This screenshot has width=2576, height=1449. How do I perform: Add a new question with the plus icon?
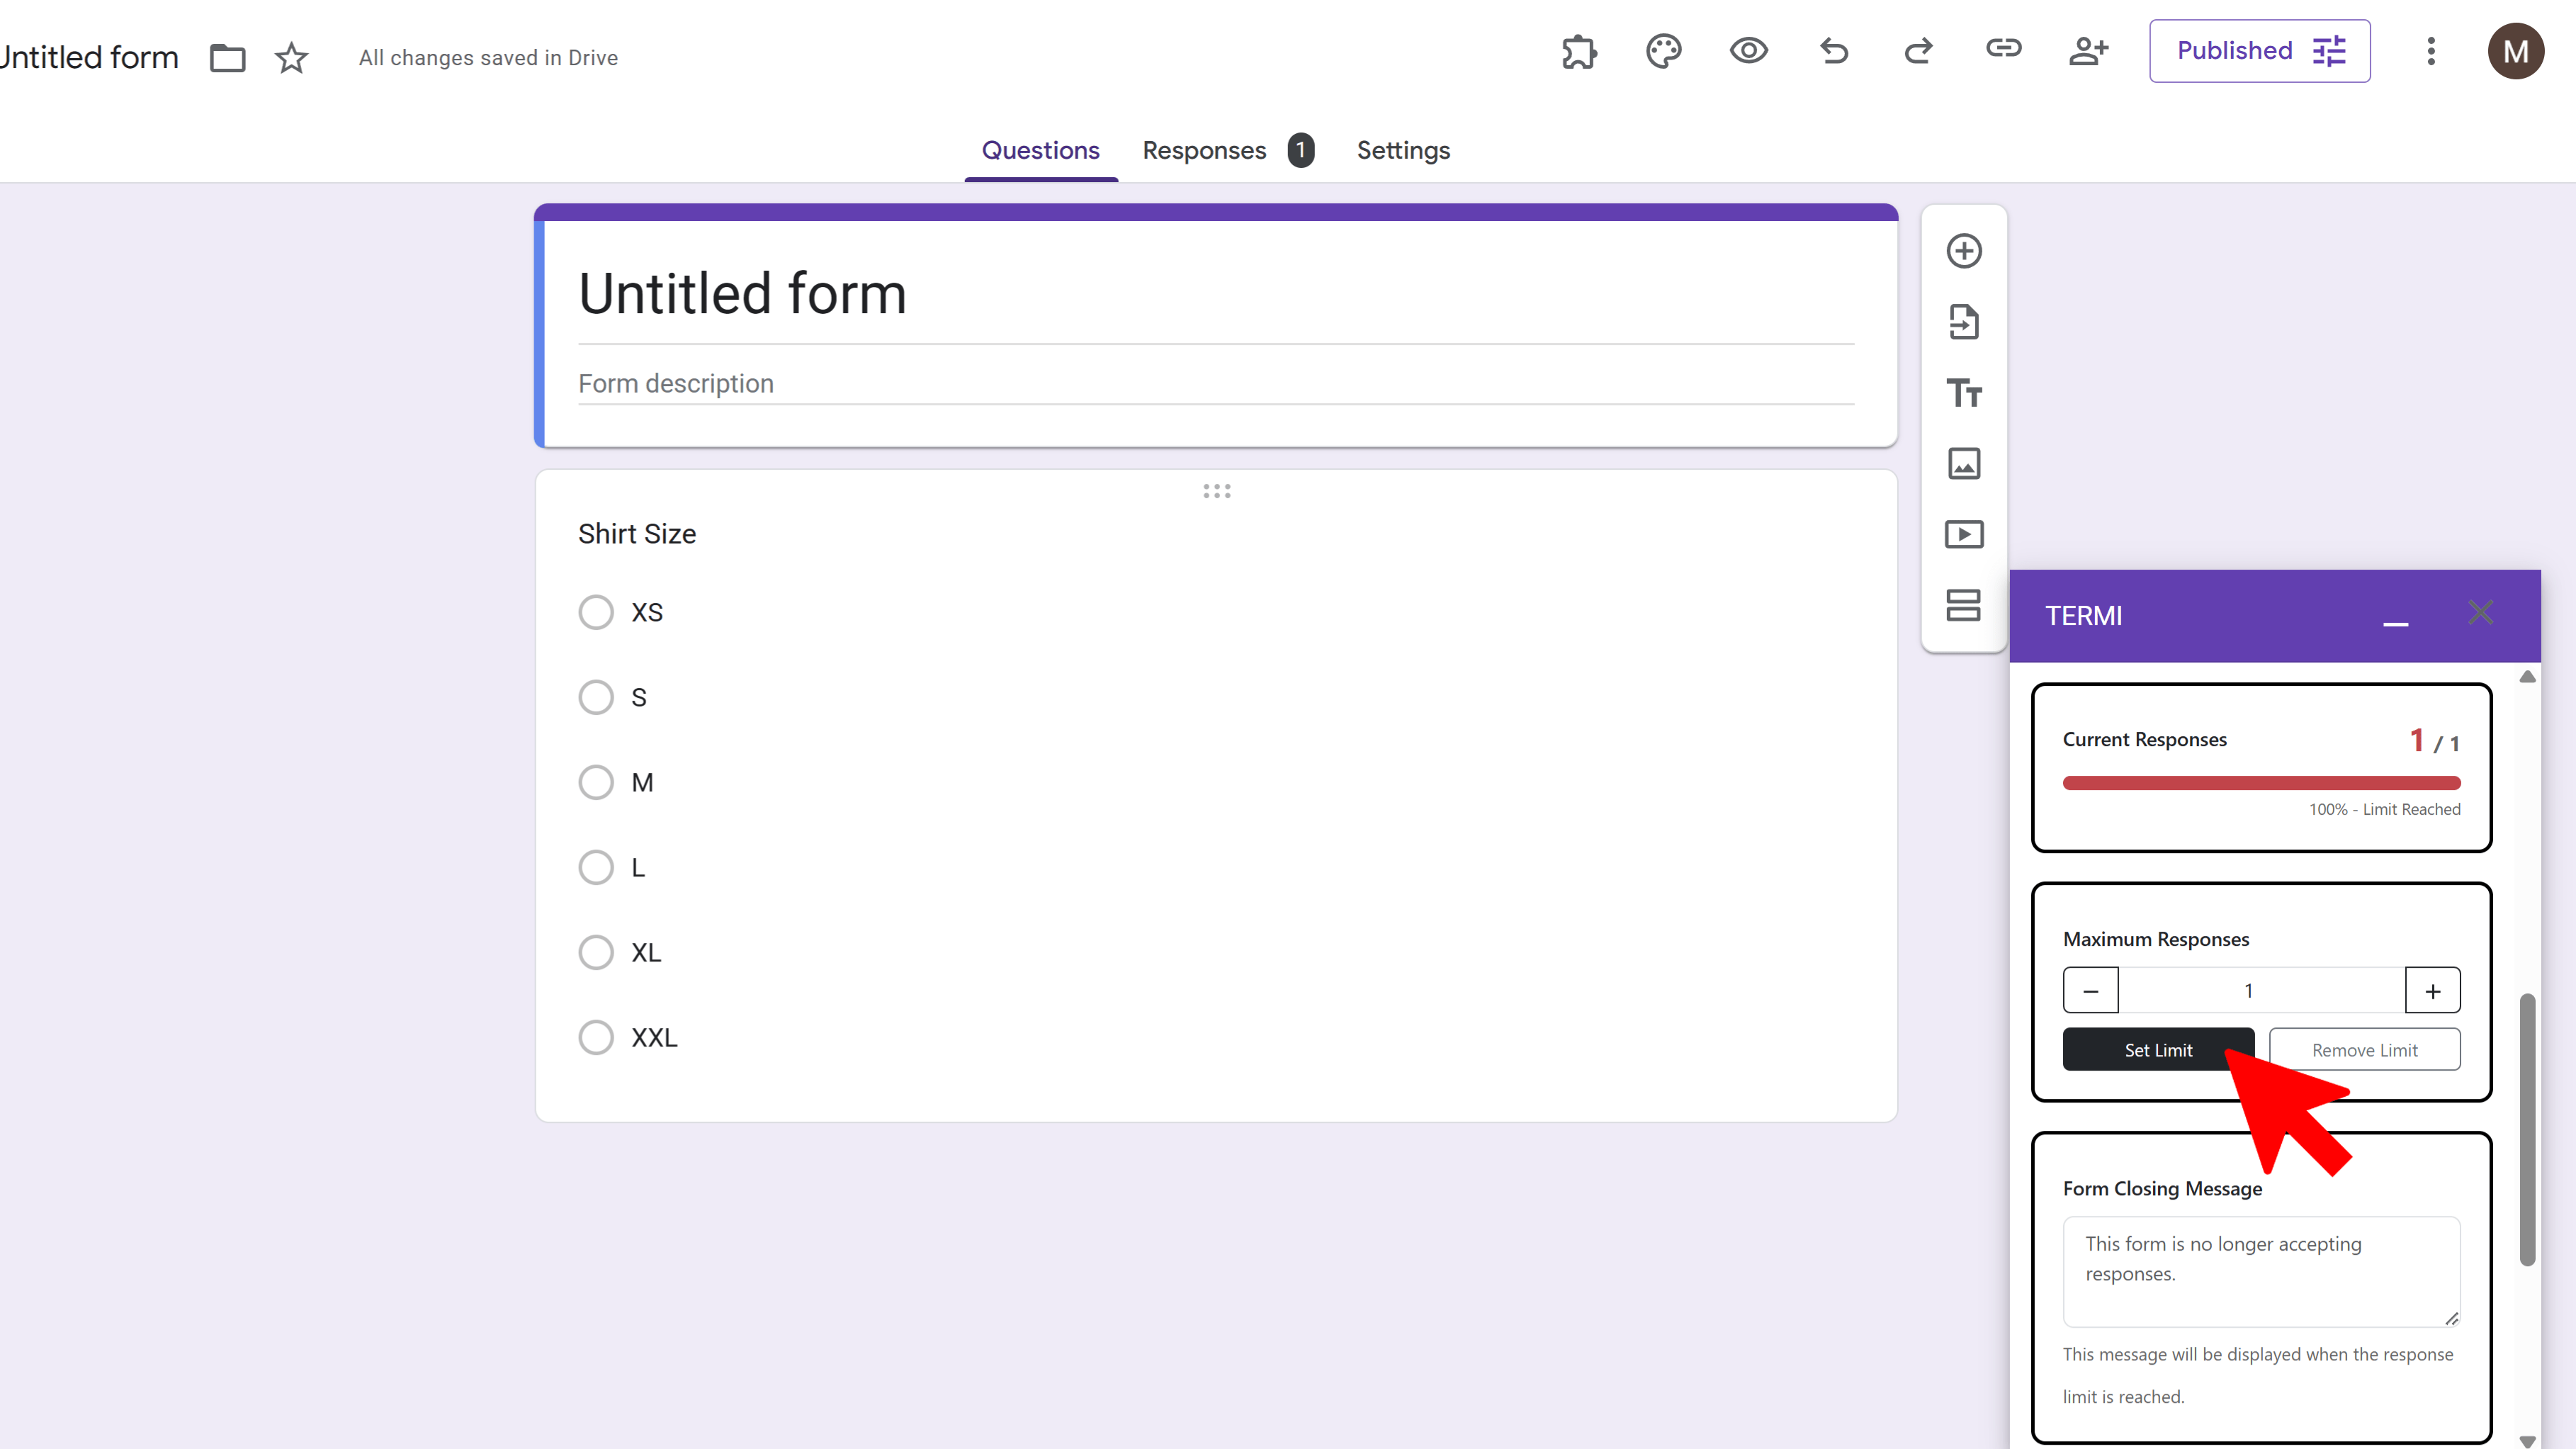[1963, 250]
